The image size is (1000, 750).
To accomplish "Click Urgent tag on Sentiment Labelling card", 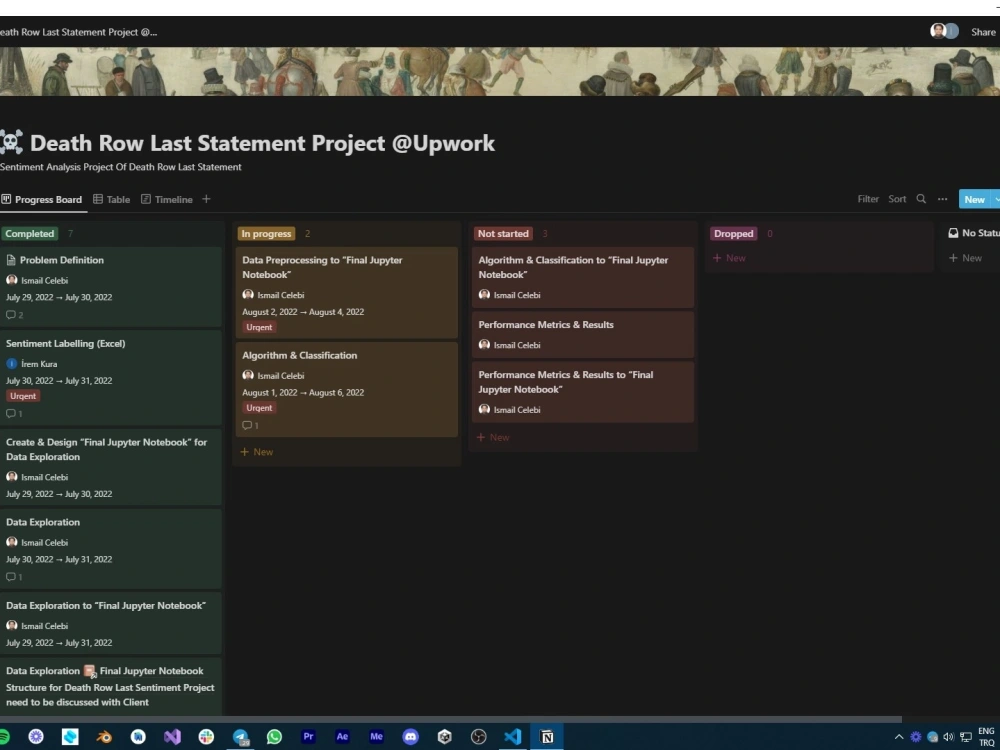I will (23, 396).
